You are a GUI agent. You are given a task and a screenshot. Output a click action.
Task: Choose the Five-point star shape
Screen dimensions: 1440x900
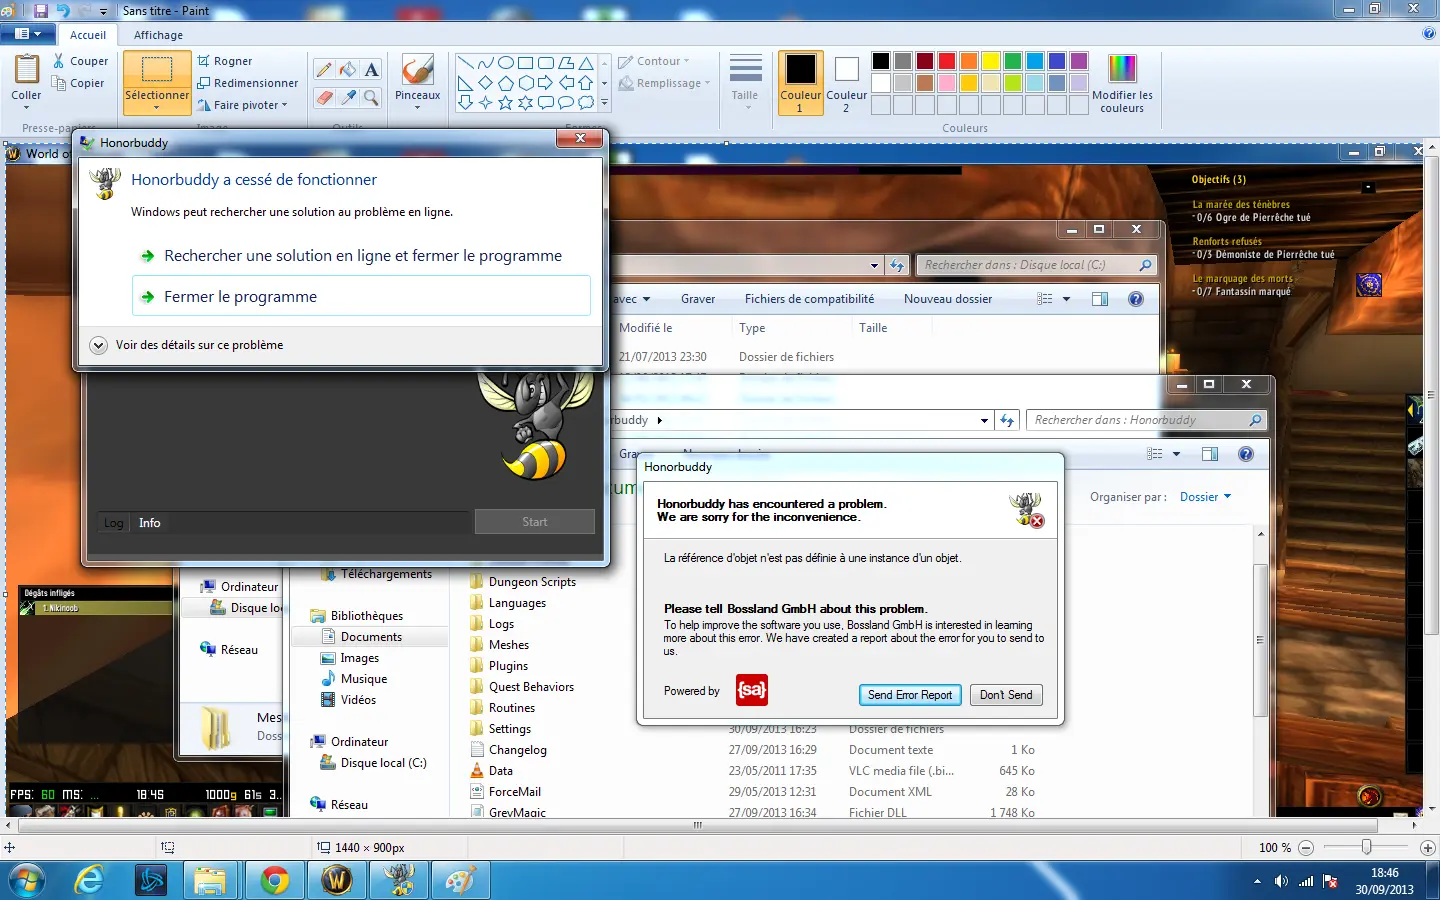coord(506,102)
